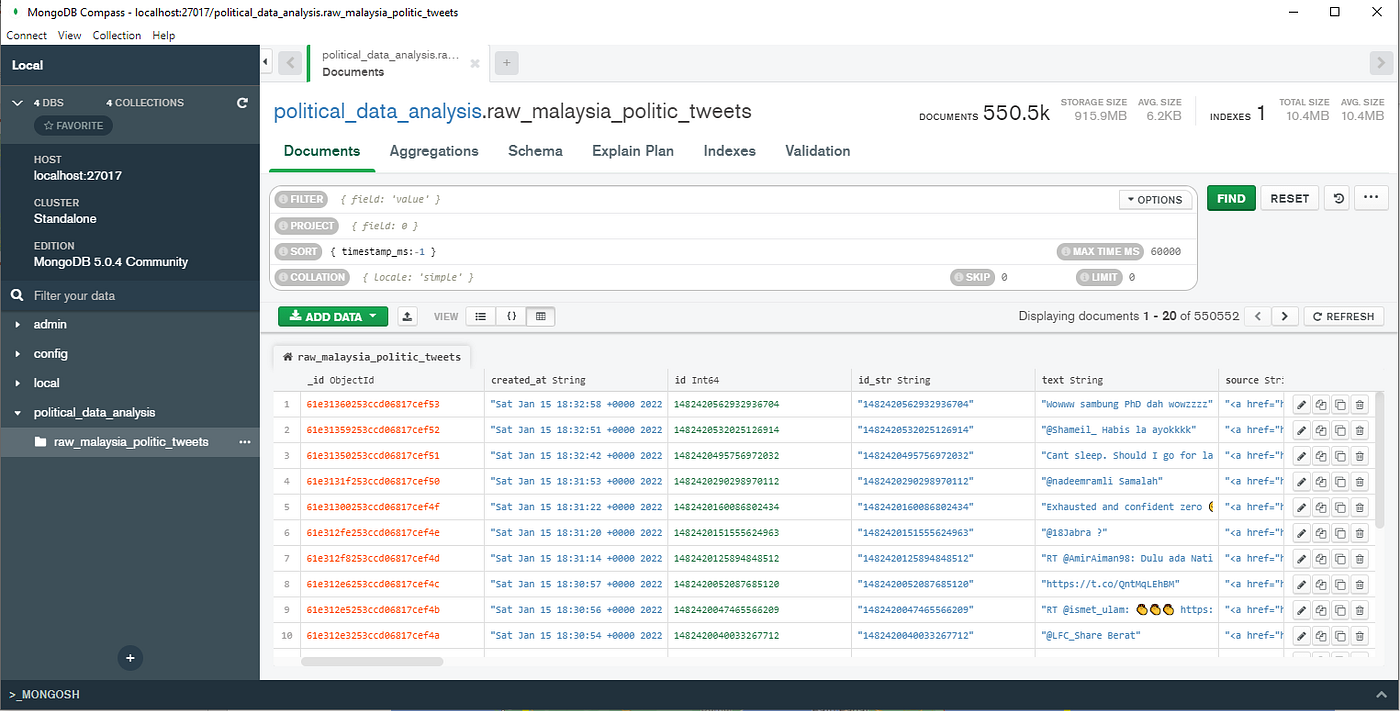Close the political_data_analysis Documents tab
The width and height of the screenshot is (1400, 711).
[475, 63]
